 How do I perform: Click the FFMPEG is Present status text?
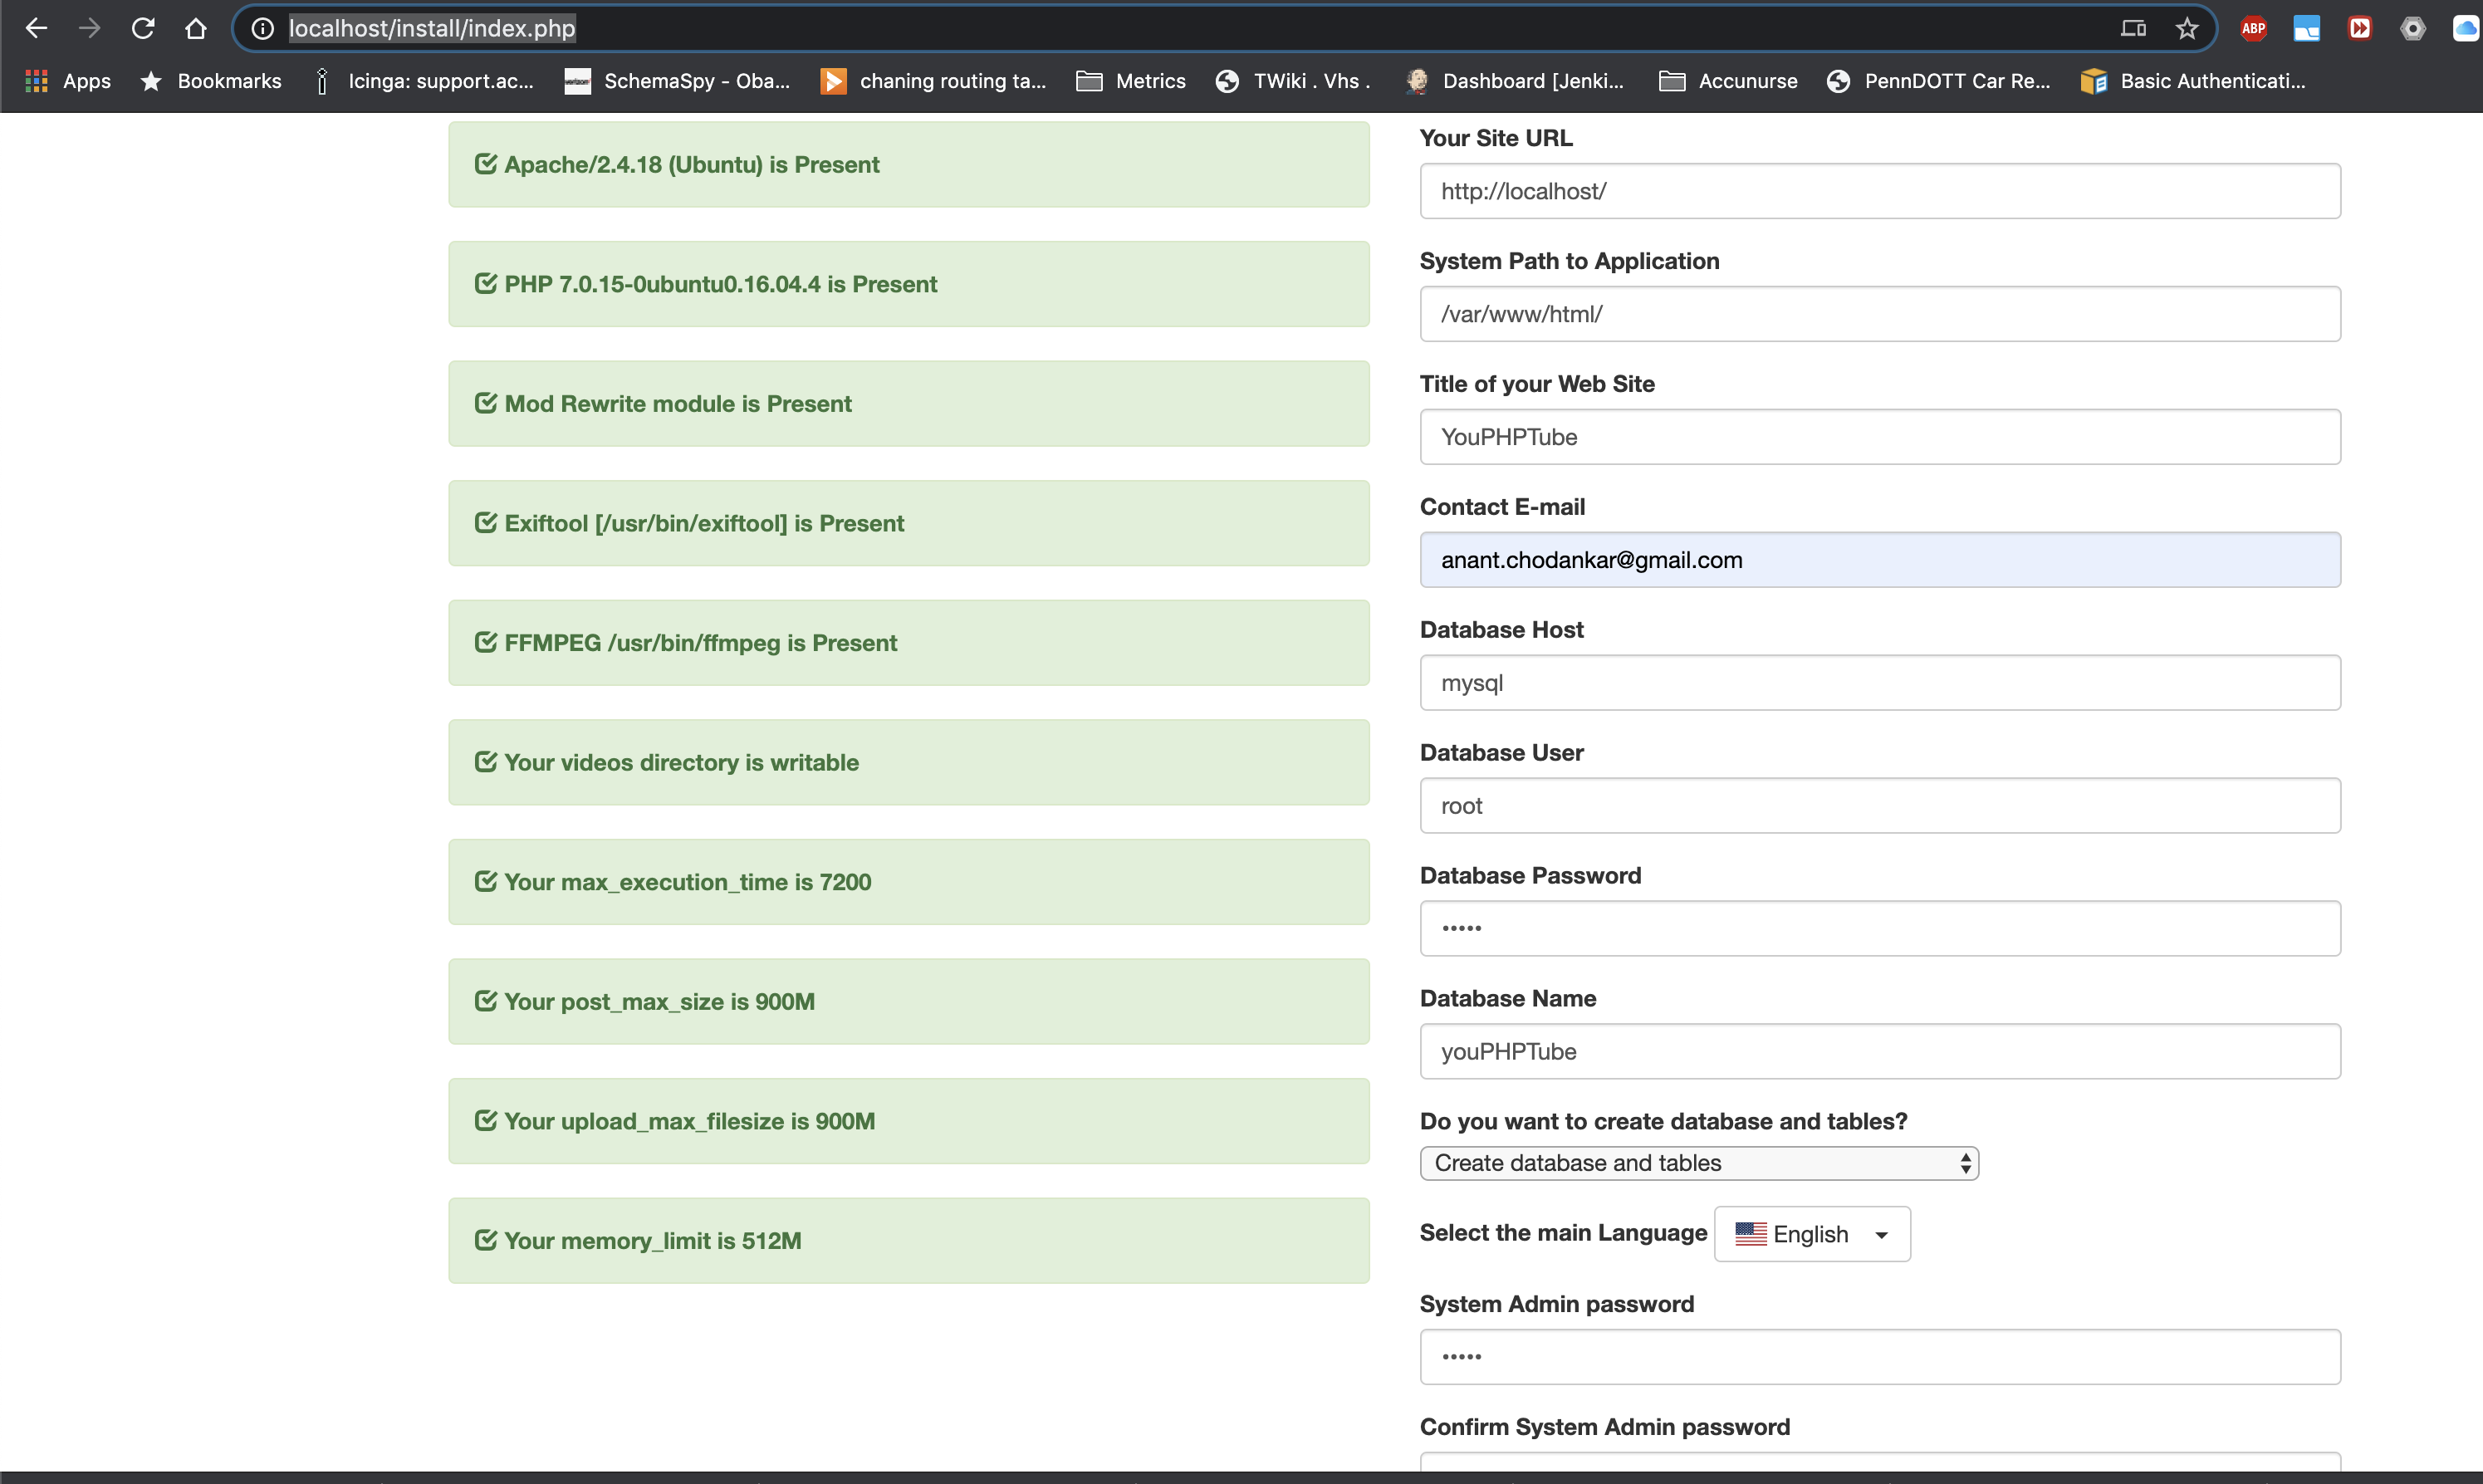pos(700,643)
